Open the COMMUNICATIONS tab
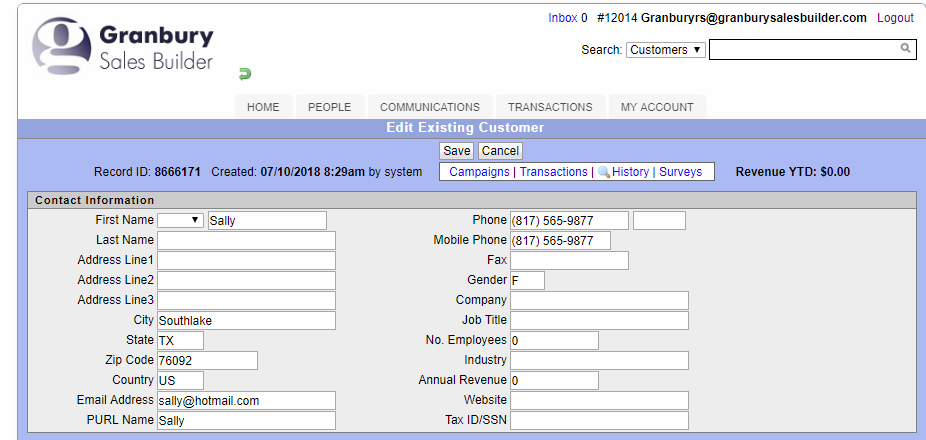The image size is (926, 440). 430,107
